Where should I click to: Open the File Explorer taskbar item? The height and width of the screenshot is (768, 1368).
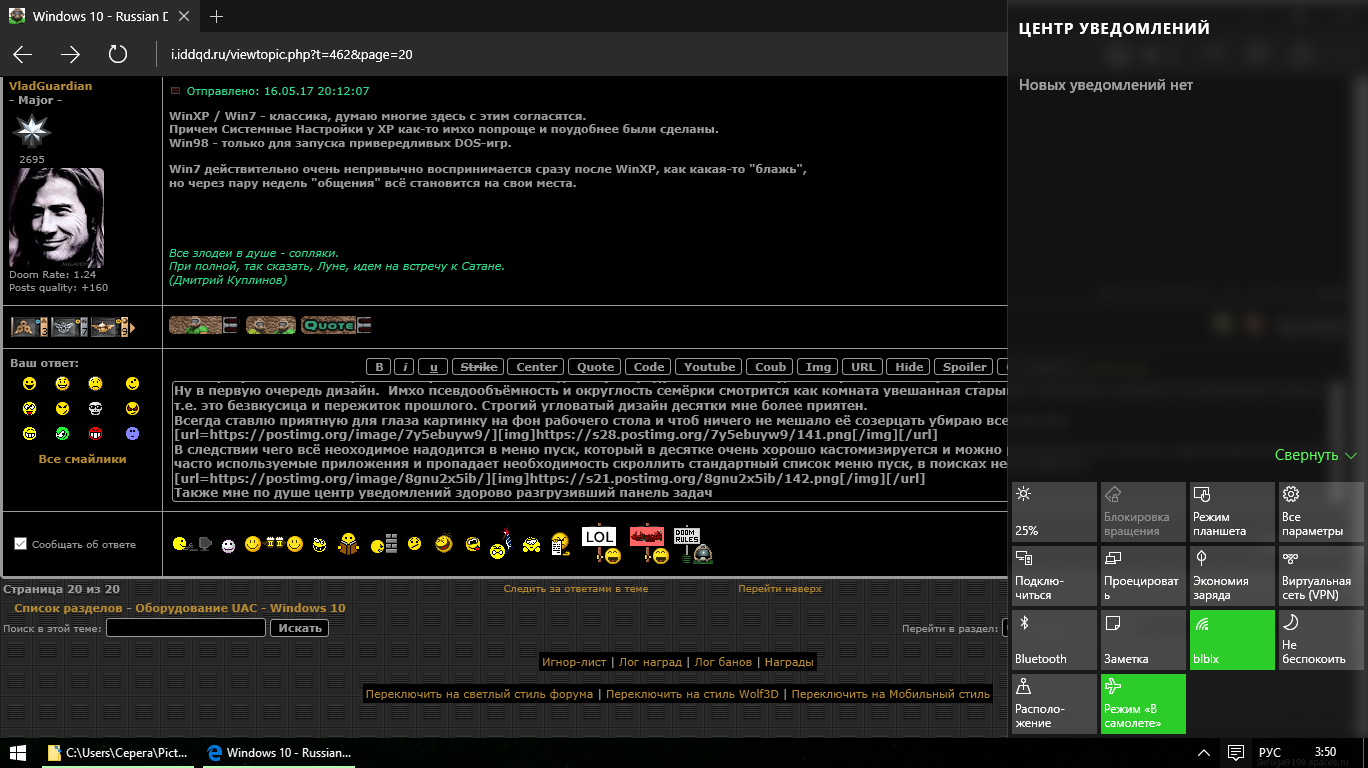click(118, 752)
